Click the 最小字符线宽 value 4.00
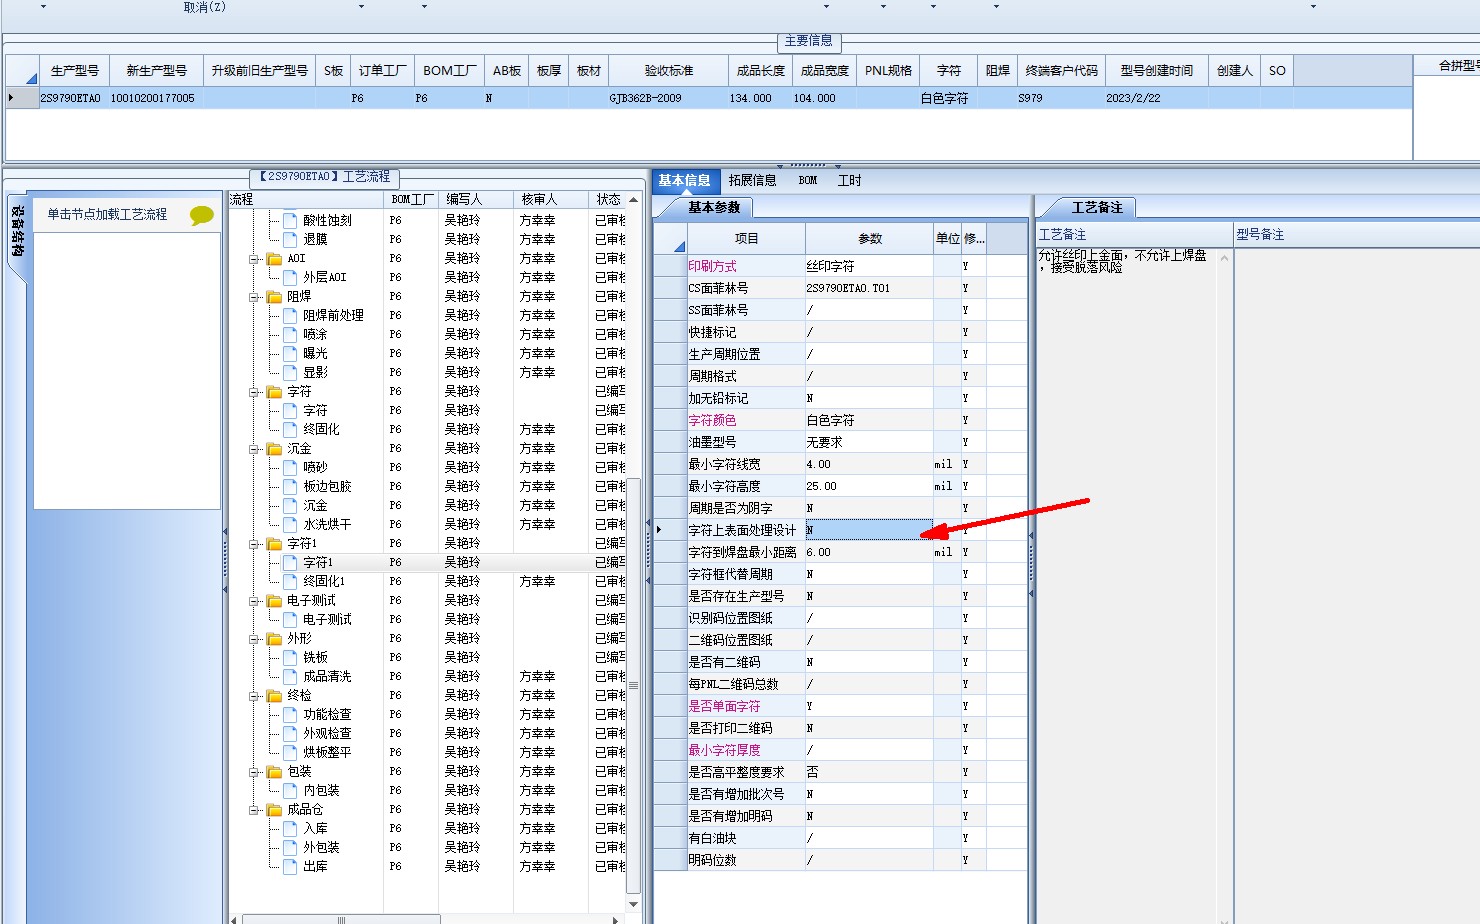 [x=869, y=464]
